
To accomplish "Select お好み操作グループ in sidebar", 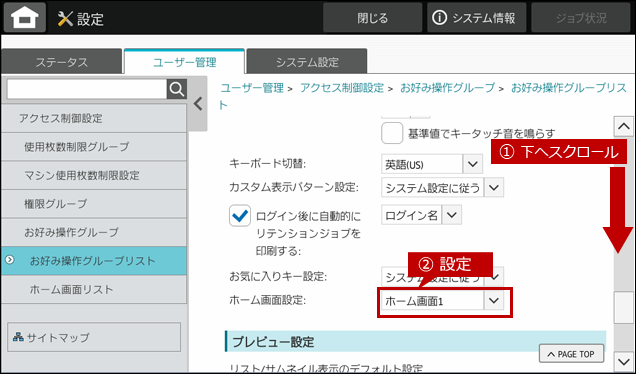I will (x=94, y=232).
